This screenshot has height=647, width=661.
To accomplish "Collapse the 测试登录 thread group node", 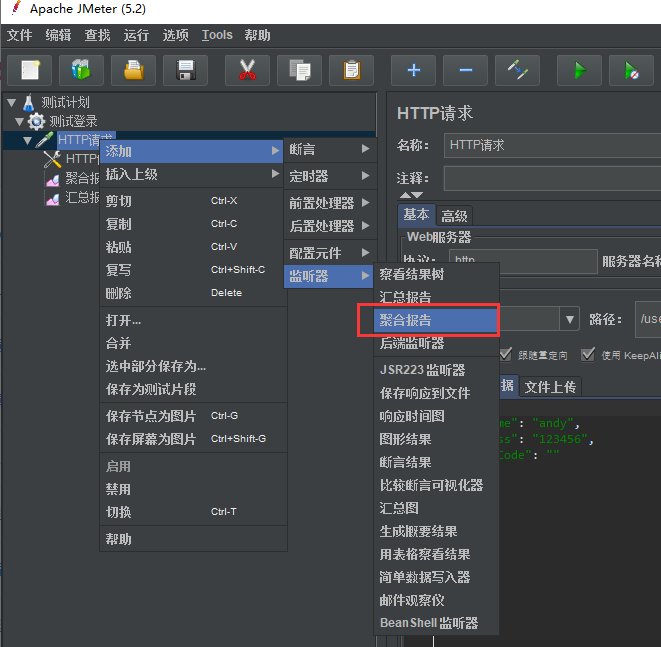I will [x=20, y=121].
